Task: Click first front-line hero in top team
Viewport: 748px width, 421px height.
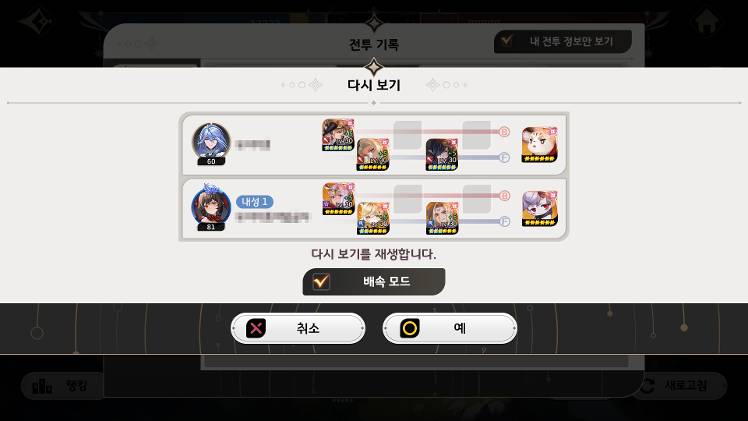Action: click(x=338, y=135)
